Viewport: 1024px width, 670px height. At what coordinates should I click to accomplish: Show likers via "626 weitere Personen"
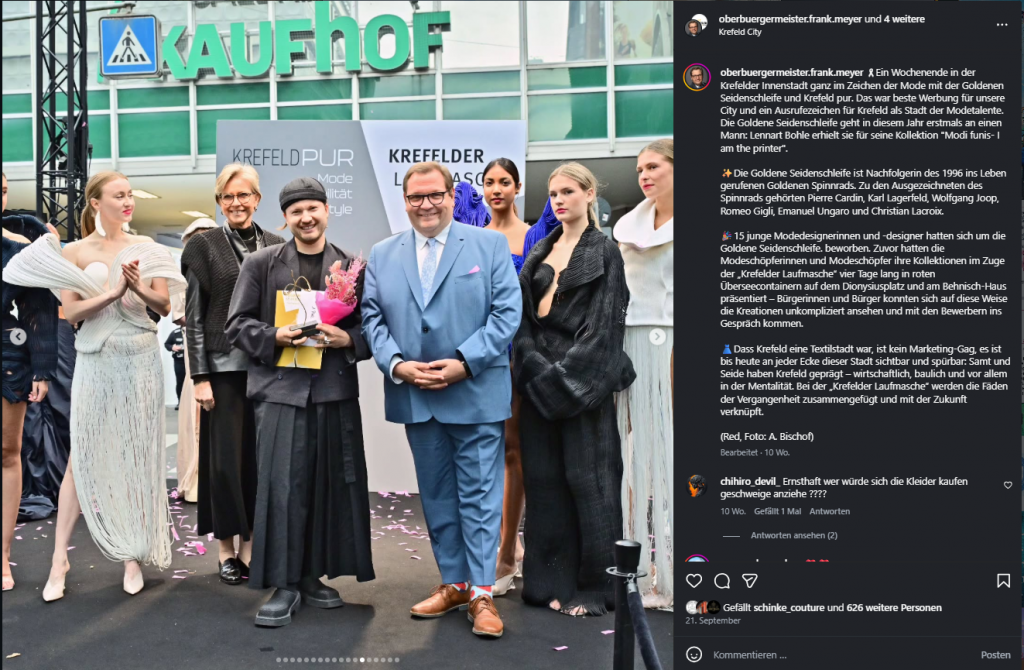pyautogui.click(x=894, y=607)
